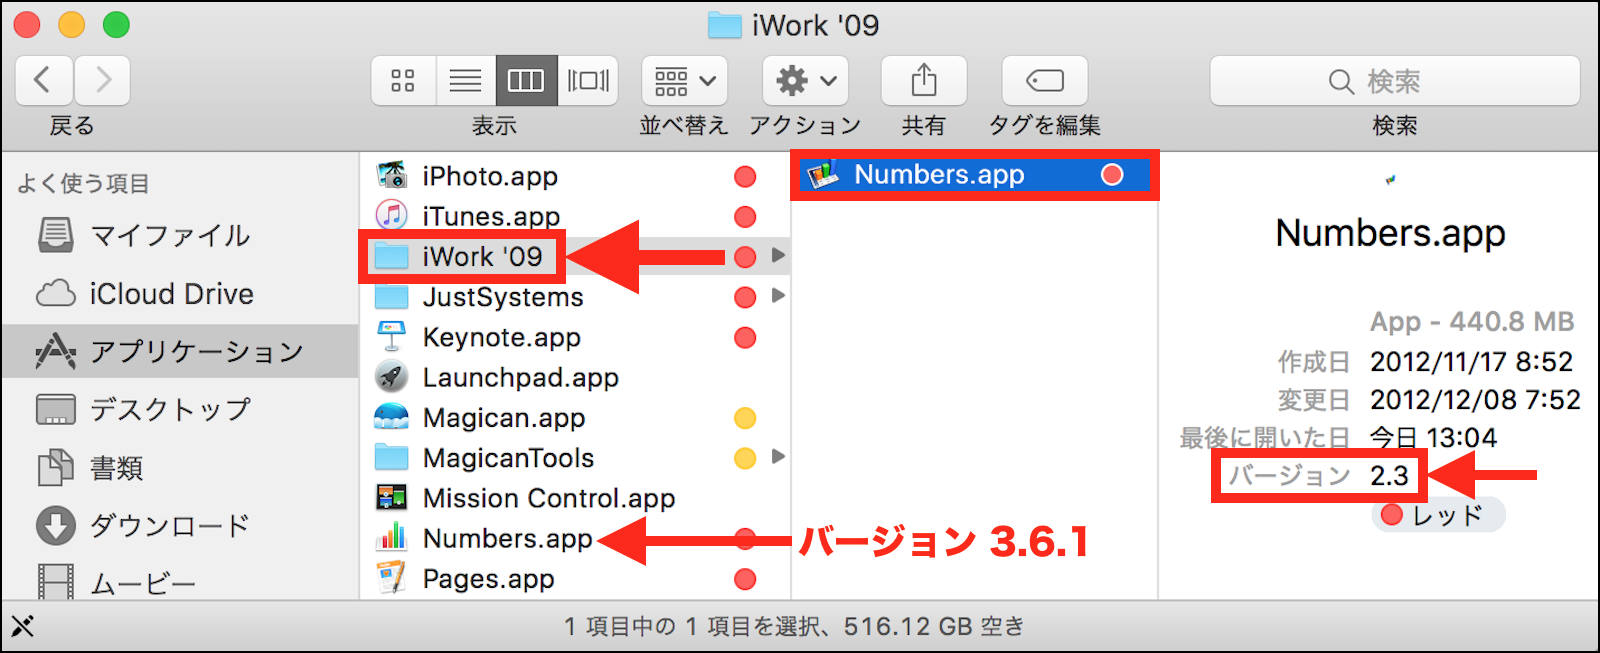
Task: Click the Numbers.app title in preview pane
Action: [x=1390, y=233]
